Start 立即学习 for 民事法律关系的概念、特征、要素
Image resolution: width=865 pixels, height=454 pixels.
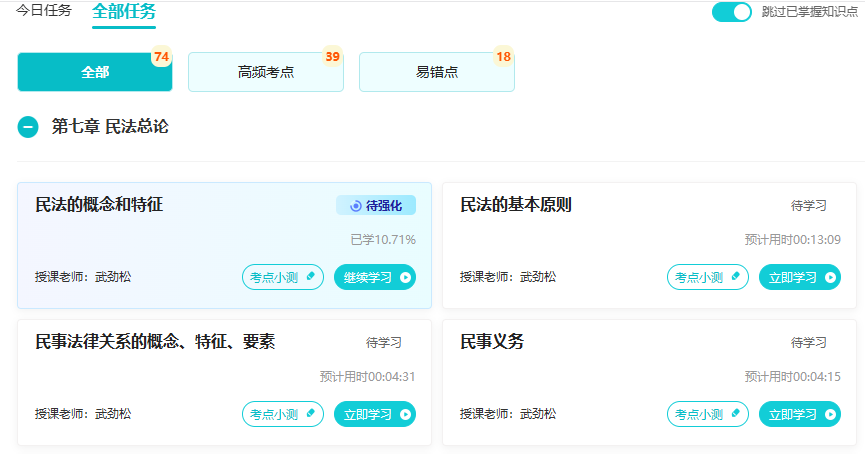tap(375, 414)
